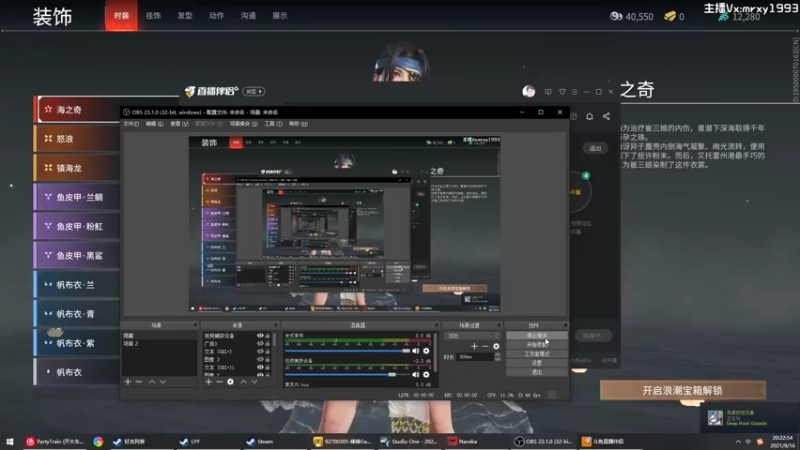Image resolution: width=800 pixels, height=450 pixels.
Task: Open settings gear for 视频捕获设备 mixer channel
Action: pos(426,374)
